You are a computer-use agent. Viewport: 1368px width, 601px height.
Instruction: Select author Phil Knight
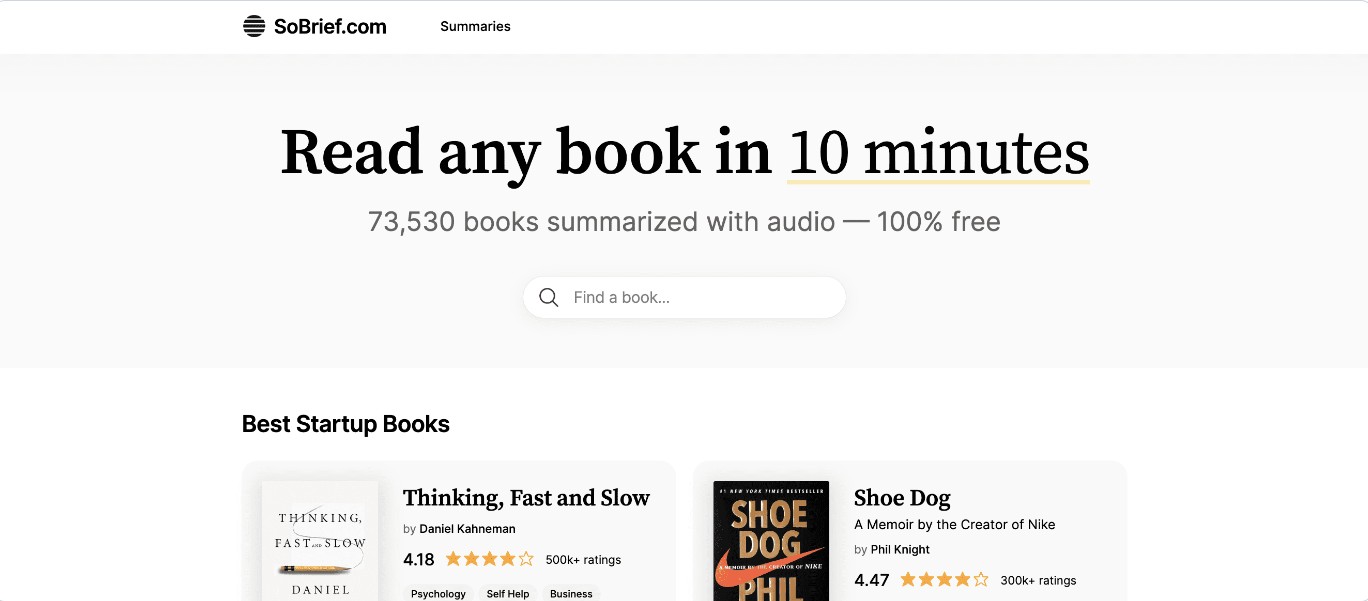click(x=900, y=549)
